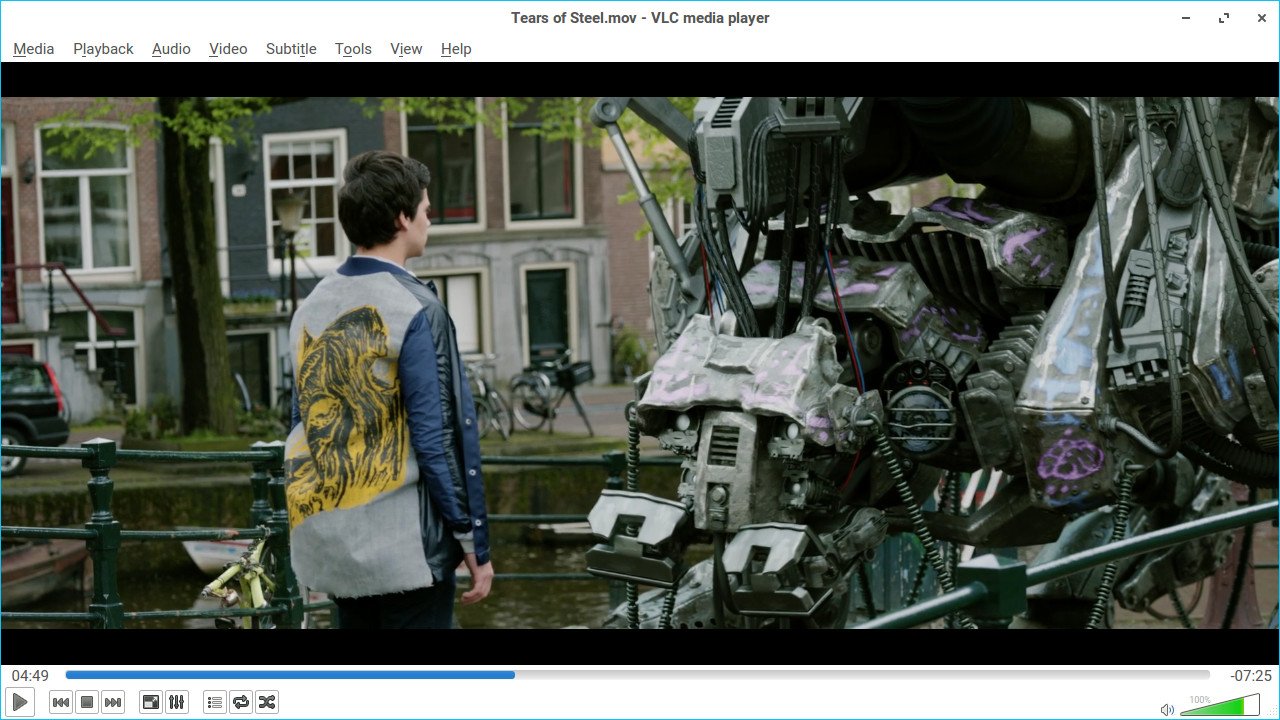Screen dimensions: 1280x720
Task: Toggle fullscreen video mode
Action: pos(151,702)
